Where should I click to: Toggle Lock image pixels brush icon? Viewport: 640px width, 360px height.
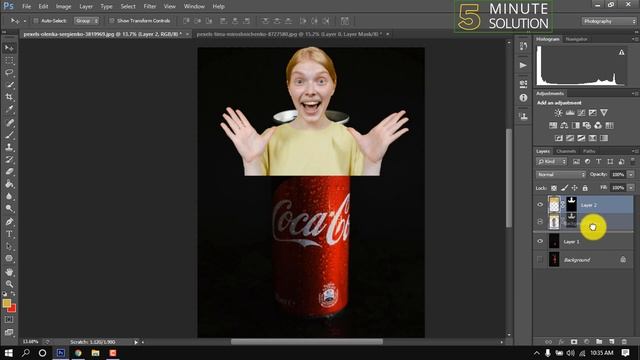(x=564, y=188)
